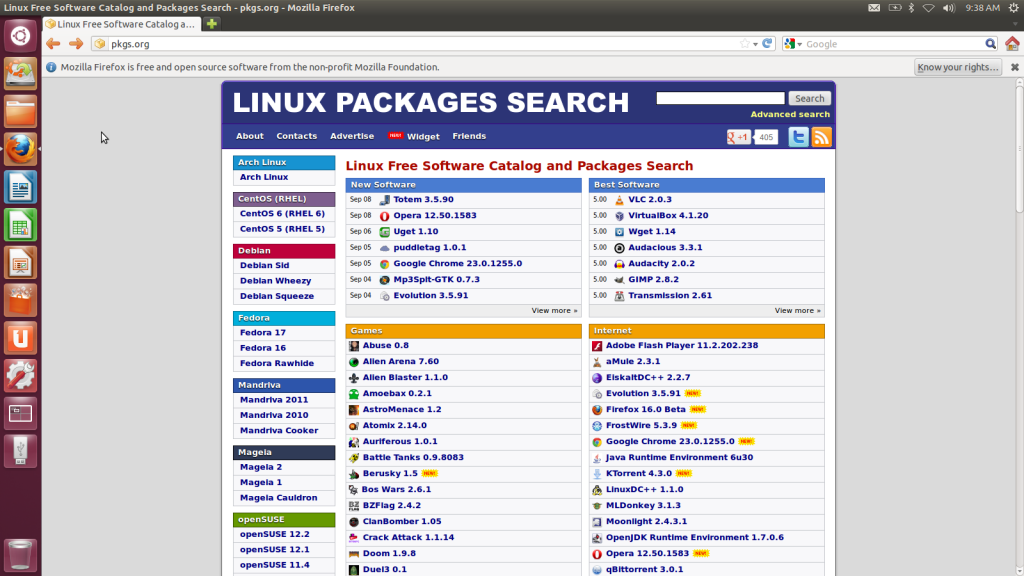Open Files manager in launcher
Screen dimensions: 1024x576
(x=20, y=112)
